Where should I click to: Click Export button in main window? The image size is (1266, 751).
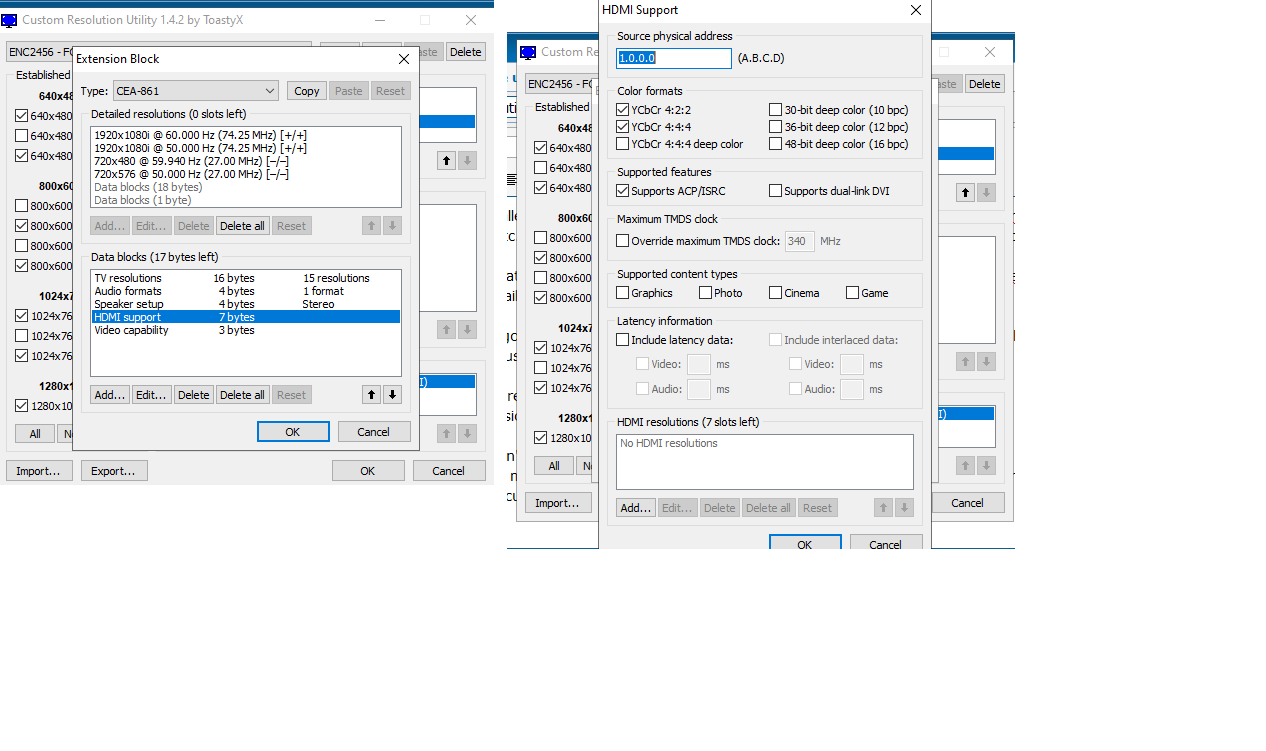pos(114,471)
